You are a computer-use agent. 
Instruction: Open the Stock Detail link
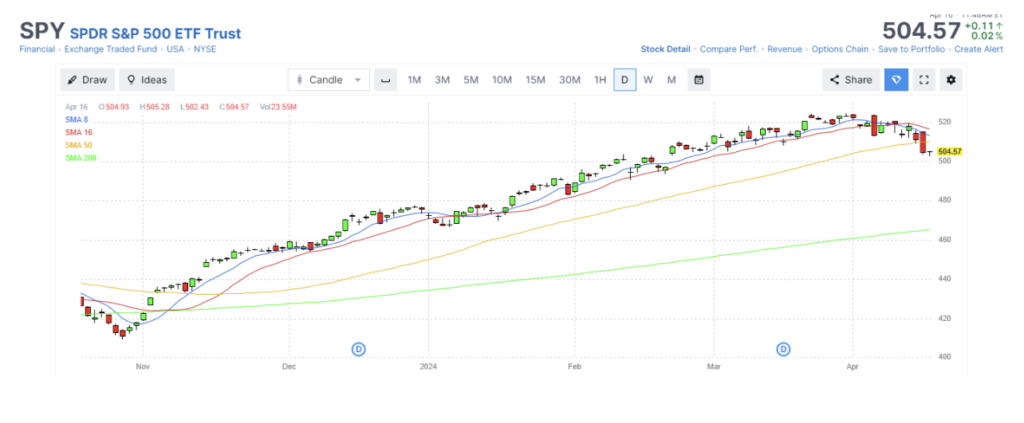pyautogui.click(x=665, y=49)
